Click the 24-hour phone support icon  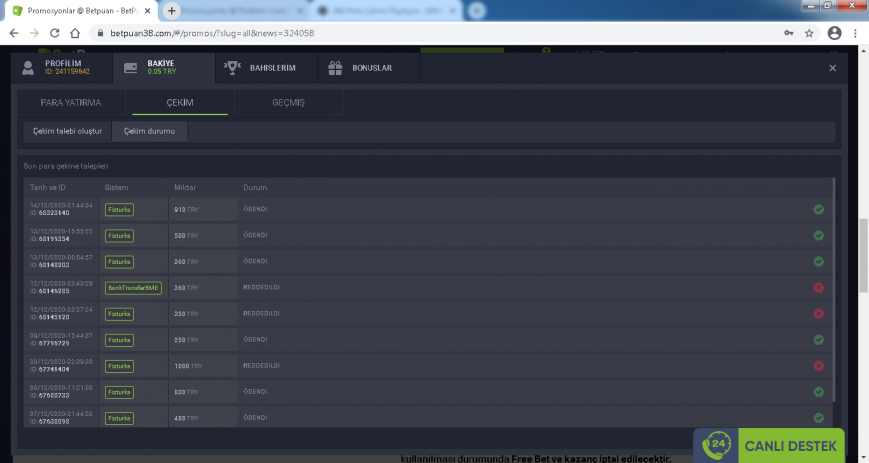716,445
